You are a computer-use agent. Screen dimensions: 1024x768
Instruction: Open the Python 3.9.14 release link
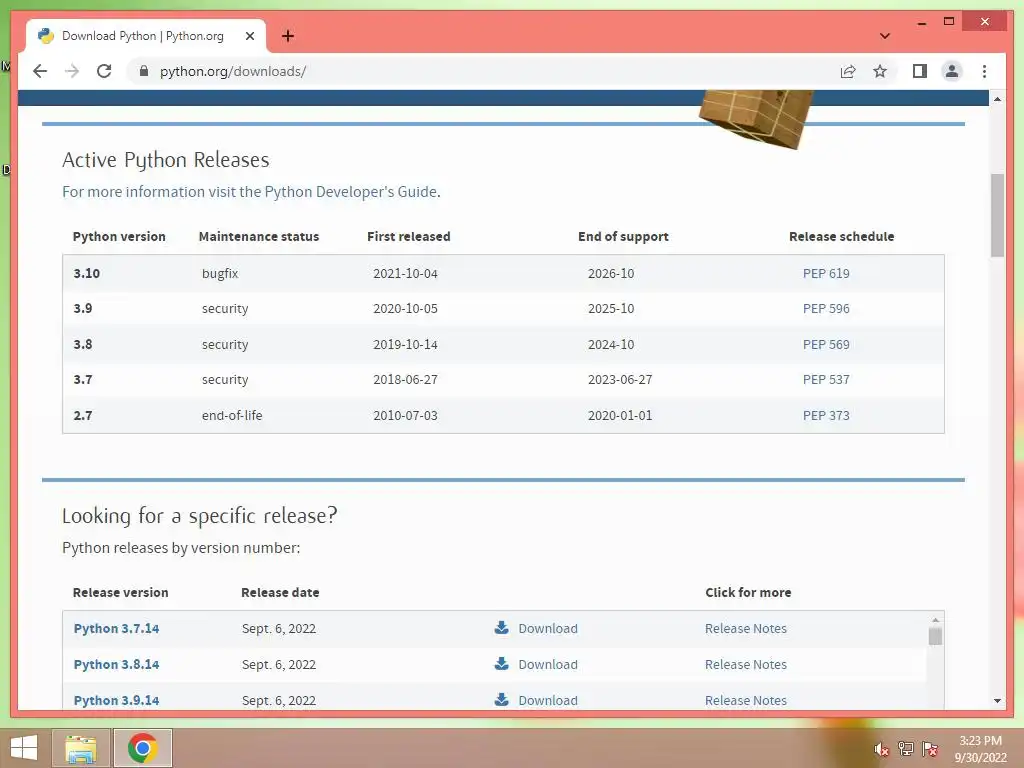coord(116,700)
